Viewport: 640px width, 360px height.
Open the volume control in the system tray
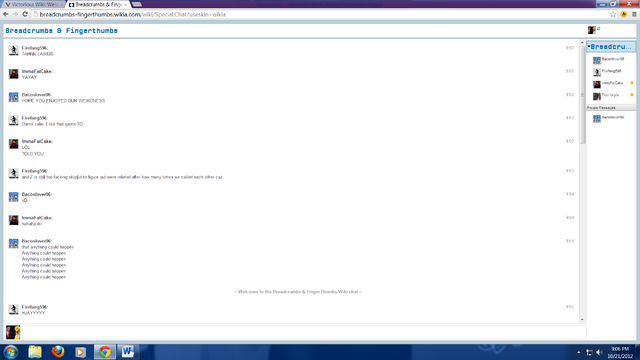tap(599, 352)
